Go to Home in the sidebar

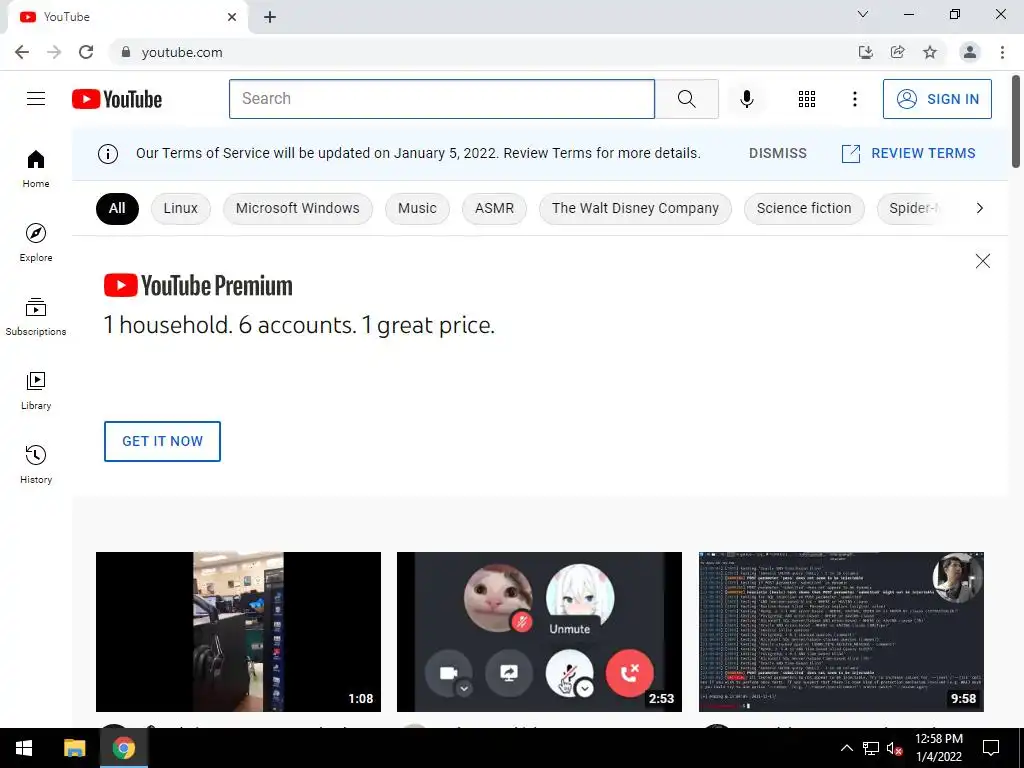pyautogui.click(x=36, y=169)
